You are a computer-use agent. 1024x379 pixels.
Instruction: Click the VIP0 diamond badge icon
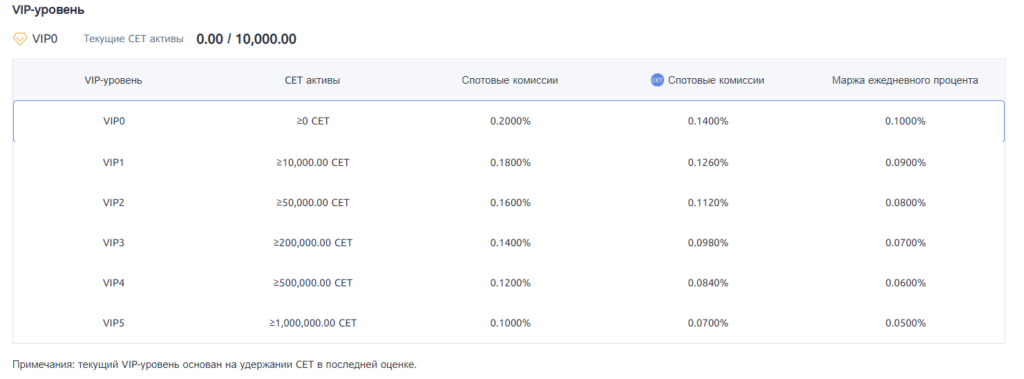[x=20, y=39]
